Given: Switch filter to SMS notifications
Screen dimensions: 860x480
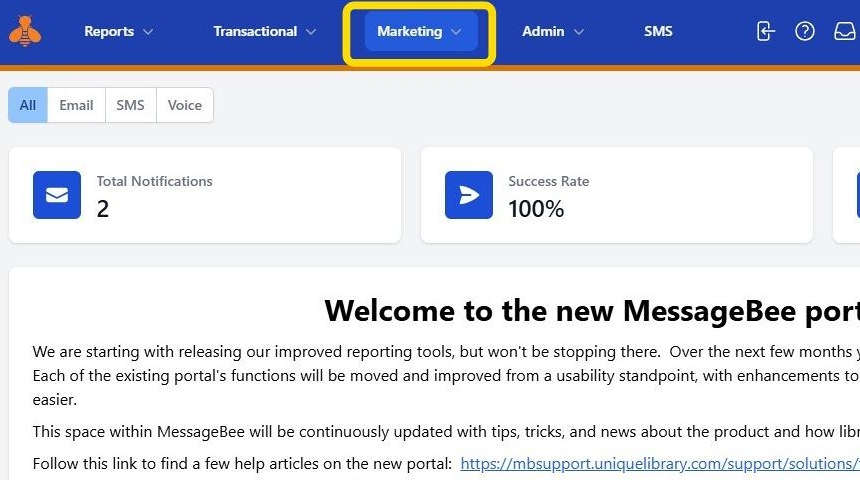Looking at the screenshot, I should [130, 105].
